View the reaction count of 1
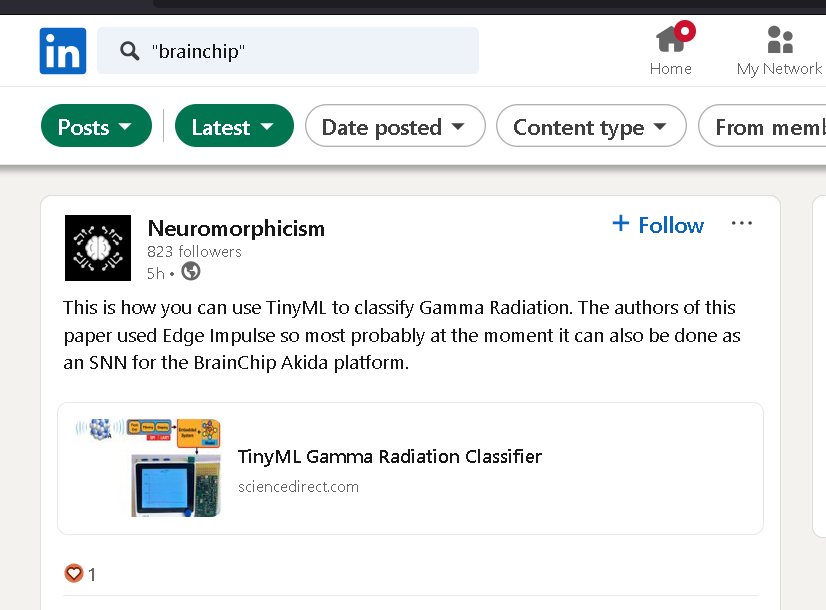The image size is (826, 610). point(92,574)
